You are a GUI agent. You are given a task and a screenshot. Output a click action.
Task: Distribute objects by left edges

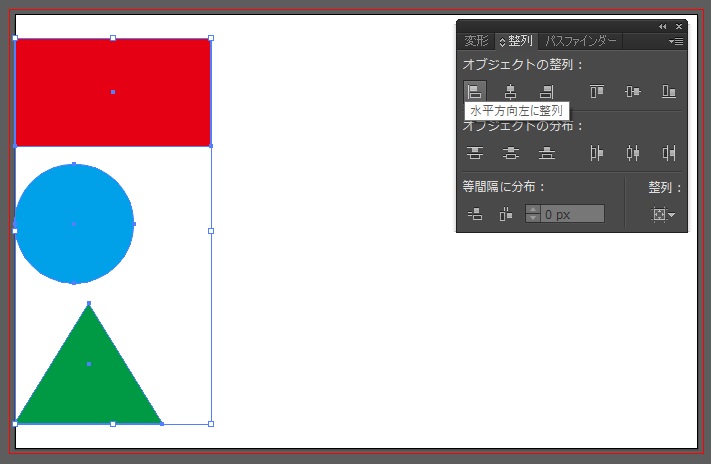[597, 153]
